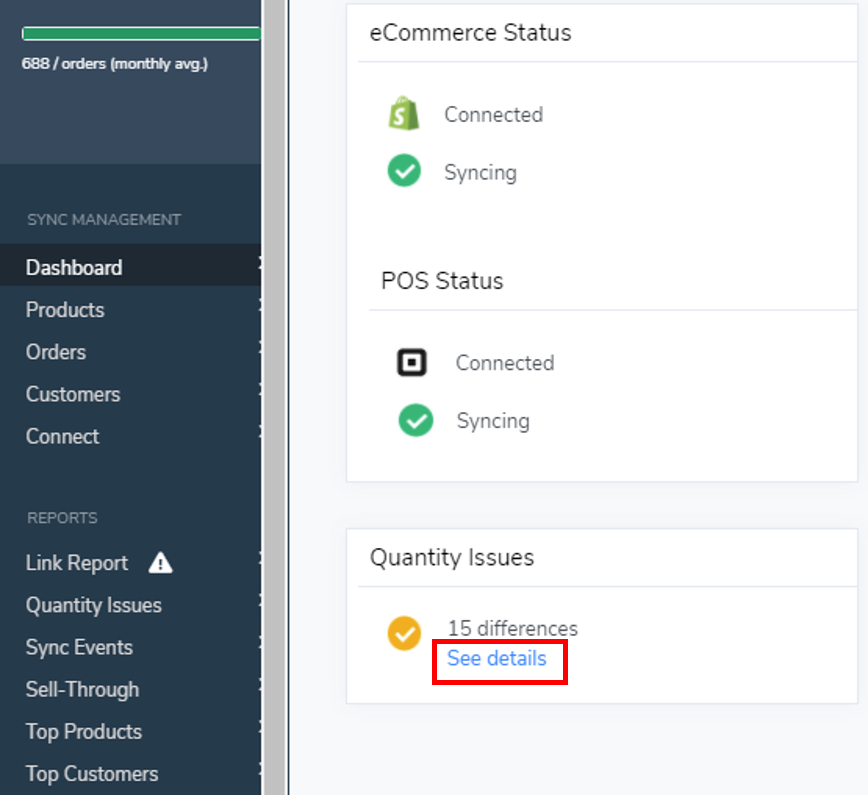Click the Link Report warning triangle icon
Image resolution: width=868 pixels, height=795 pixels.
160,563
